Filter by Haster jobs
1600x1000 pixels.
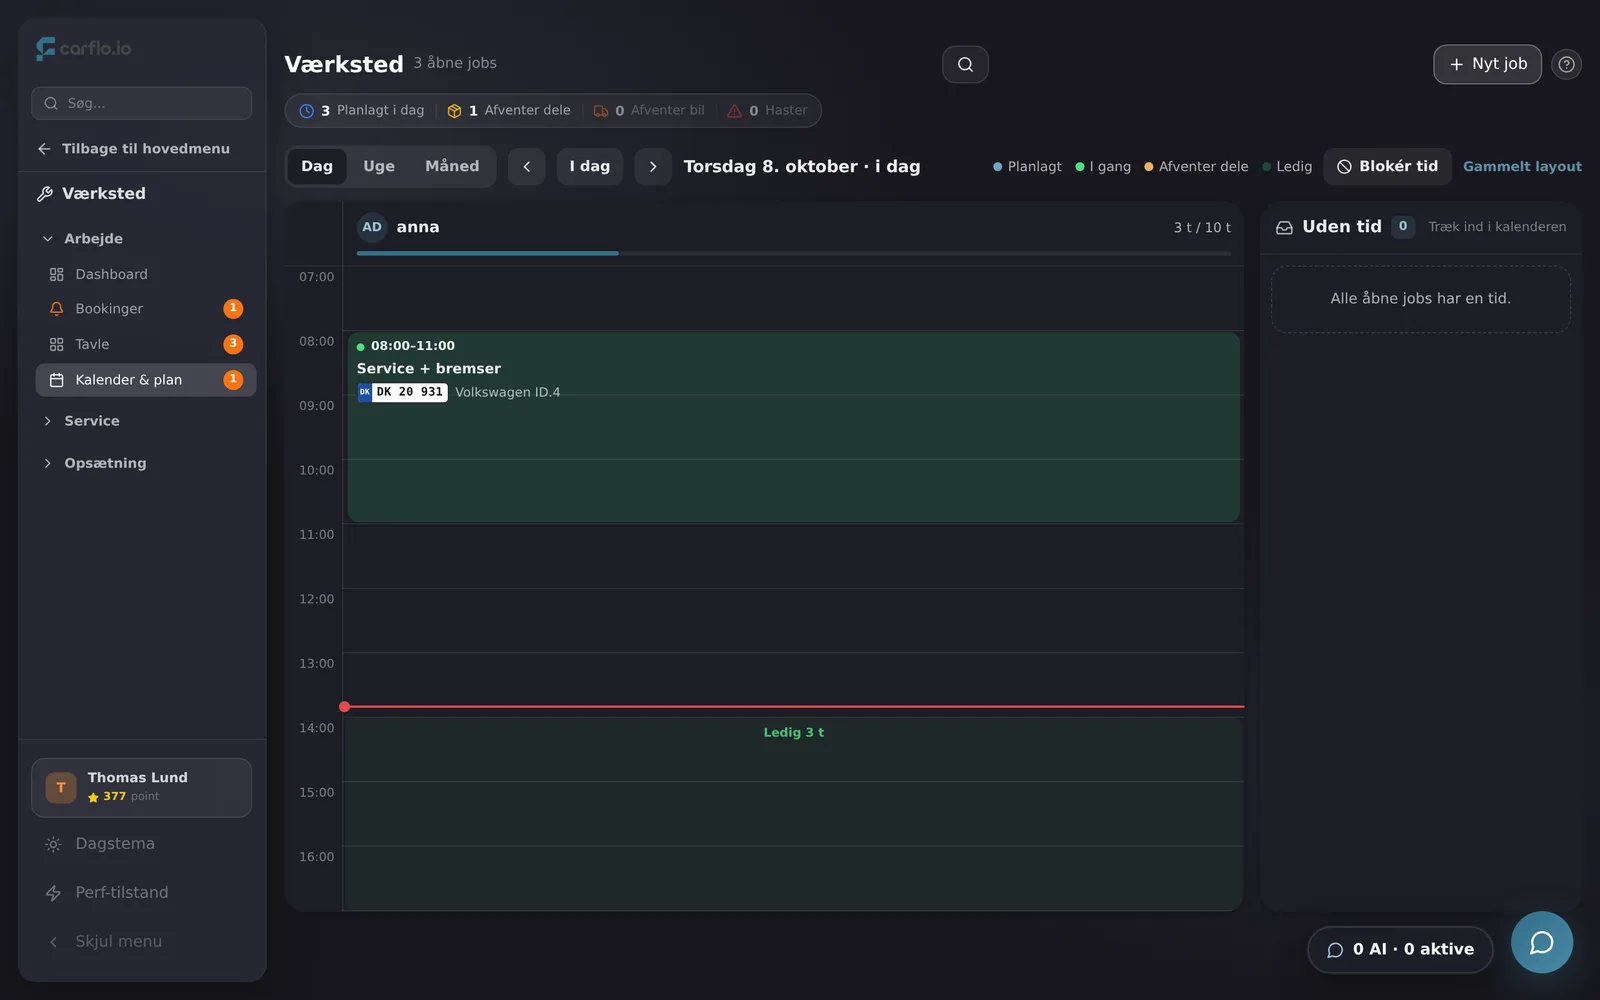767,111
